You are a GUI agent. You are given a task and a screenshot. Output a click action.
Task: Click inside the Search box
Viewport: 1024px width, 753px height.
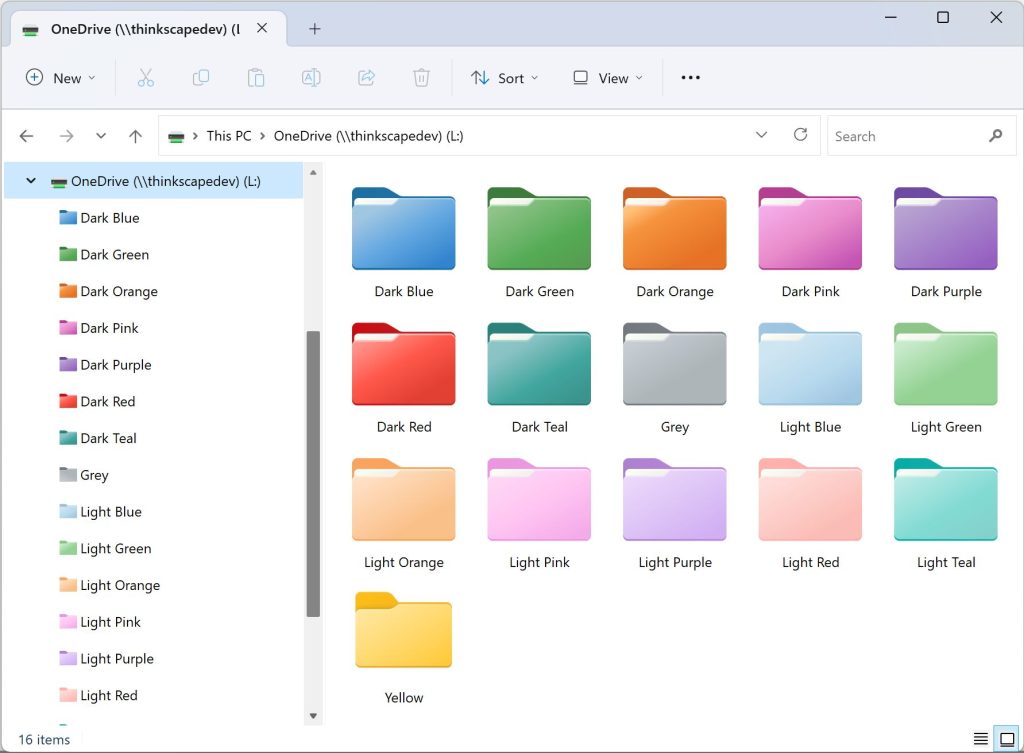pyautogui.click(x=905, y=136)
